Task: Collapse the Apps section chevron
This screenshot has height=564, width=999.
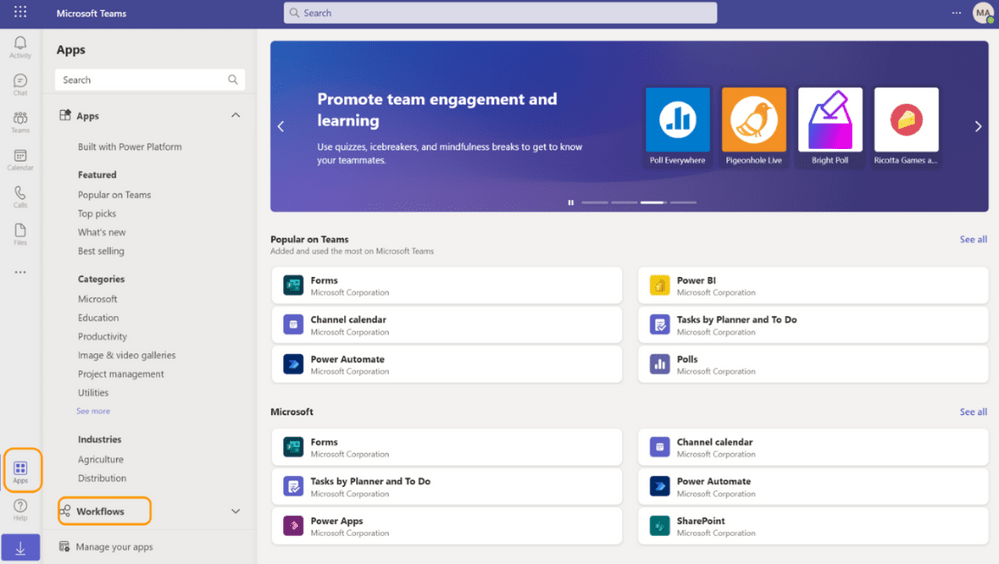Action: click(x=236, y=116)
